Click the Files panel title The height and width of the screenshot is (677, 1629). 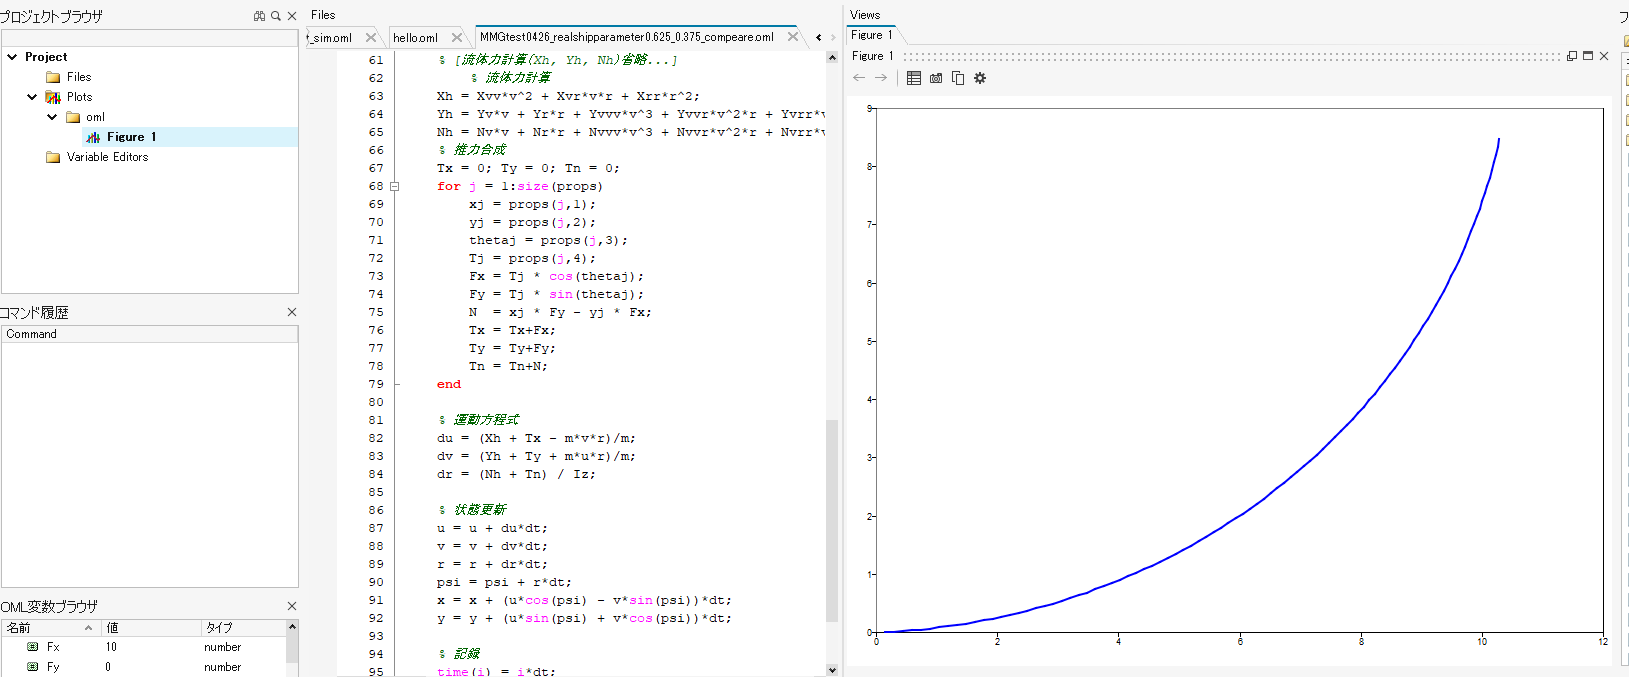[x=323, y=15]
